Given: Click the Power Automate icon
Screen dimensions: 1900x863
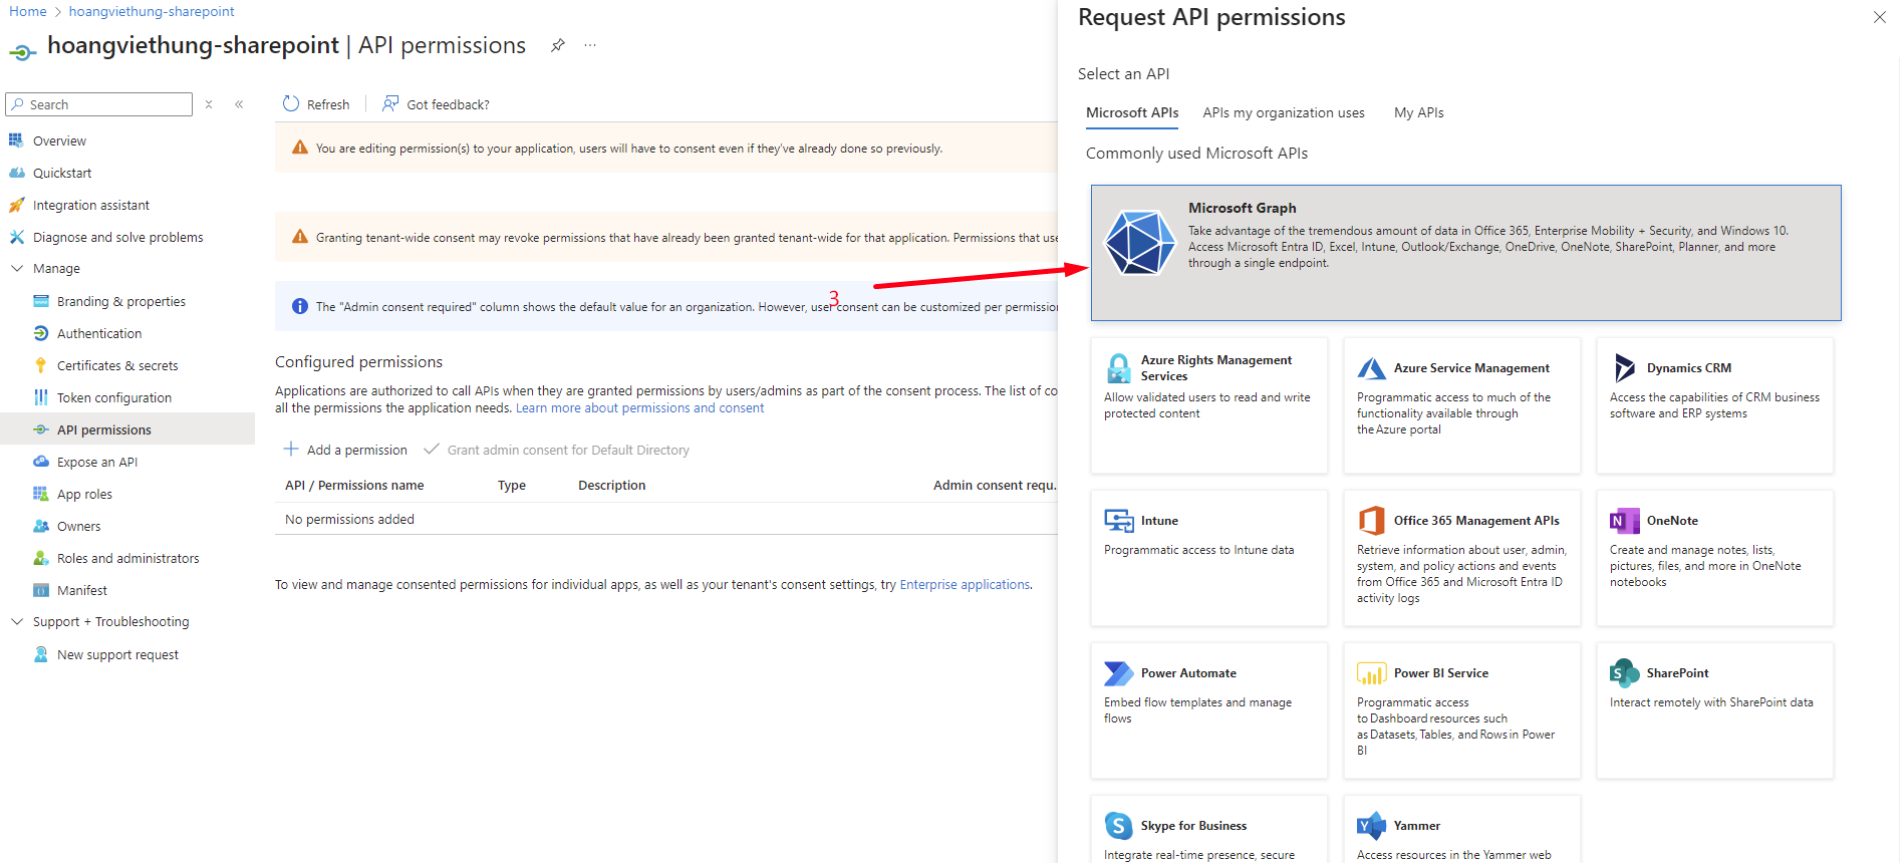Looking at the screenshot, I should [1118, 673].
